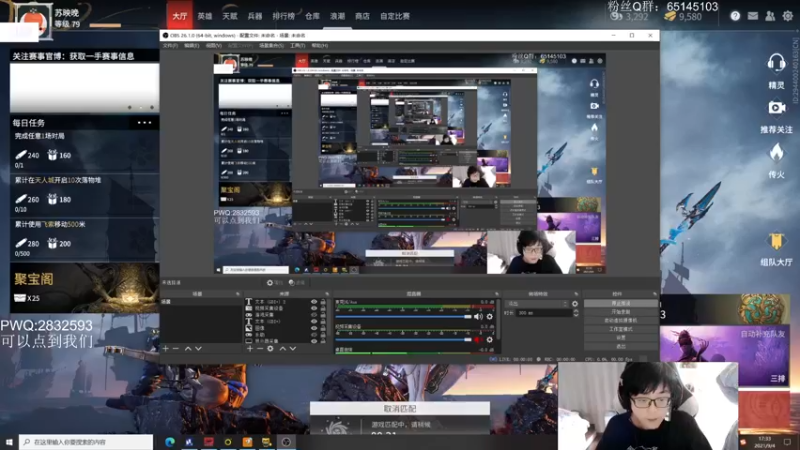Remove selected source with minus icon

point(260,348)
